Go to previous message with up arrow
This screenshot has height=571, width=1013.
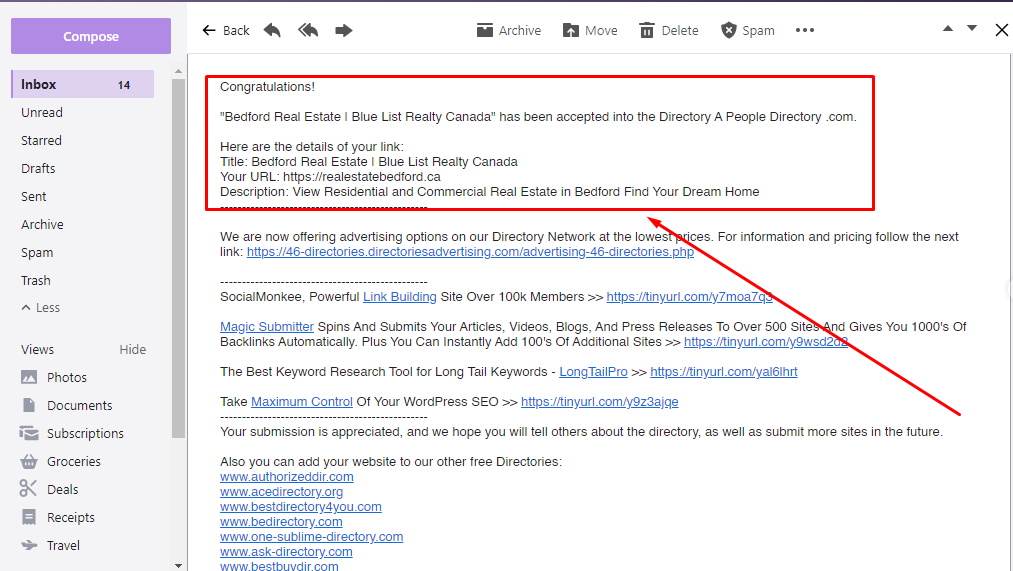coord(948,29)
